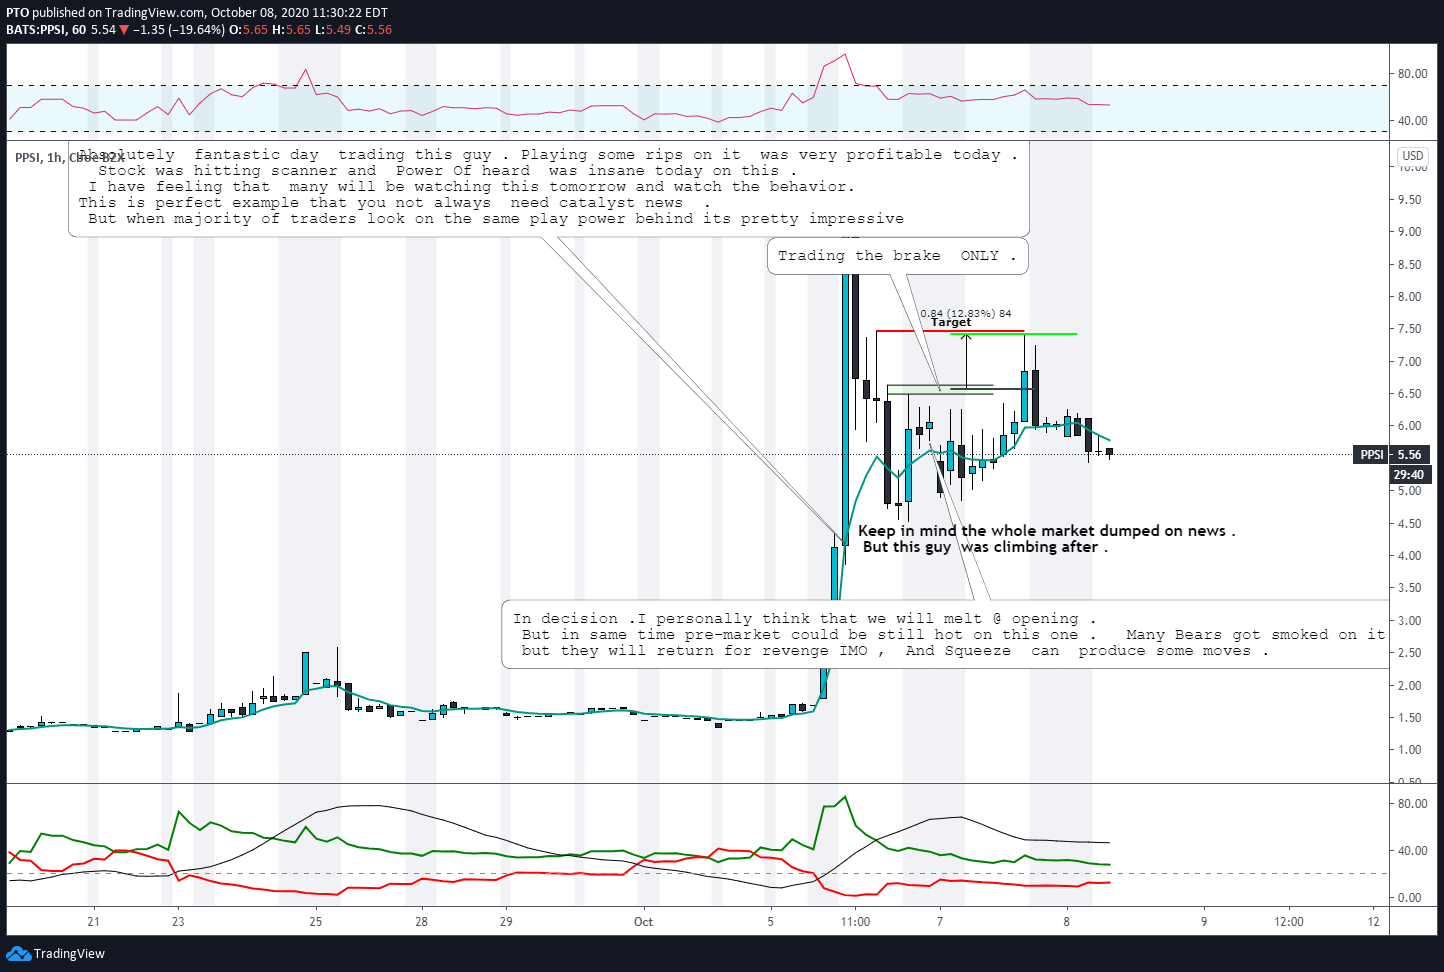Click the '0.84 (12.83%) 84' measurement label
The height and width of the screenshot is (972, 1444).
coord(965,313)
